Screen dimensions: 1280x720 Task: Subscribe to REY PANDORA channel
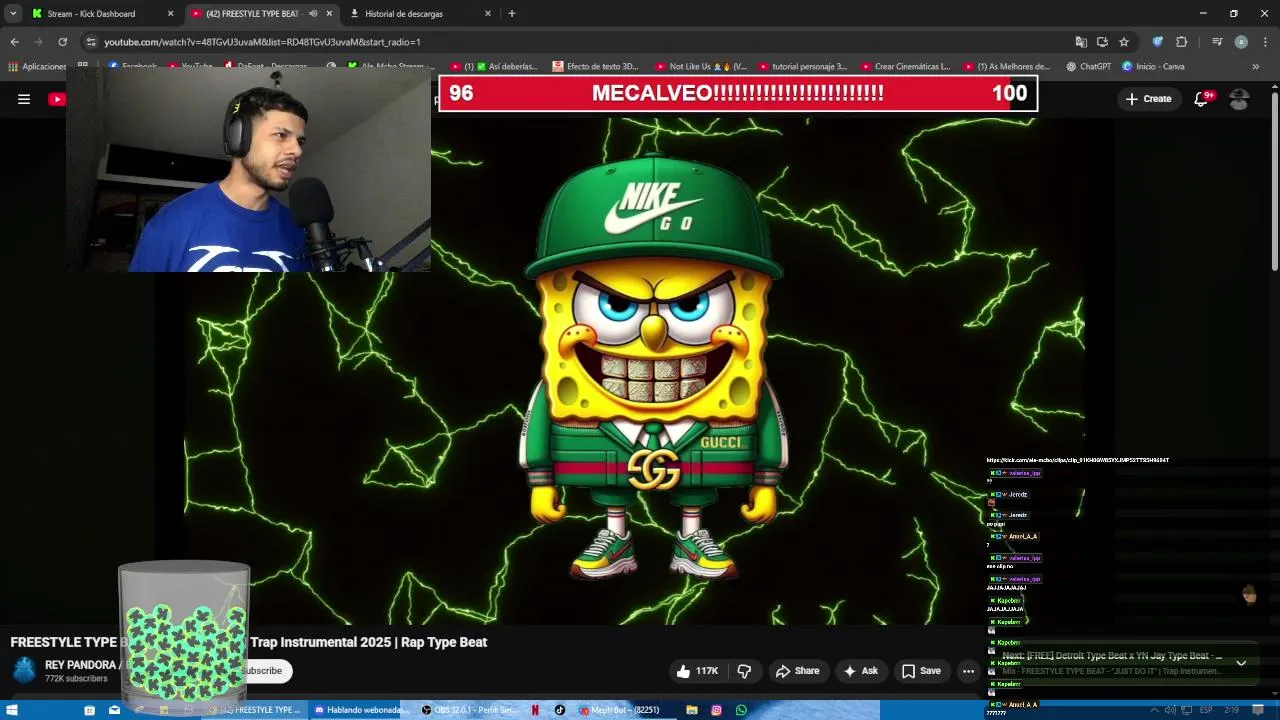coord(266,671)
